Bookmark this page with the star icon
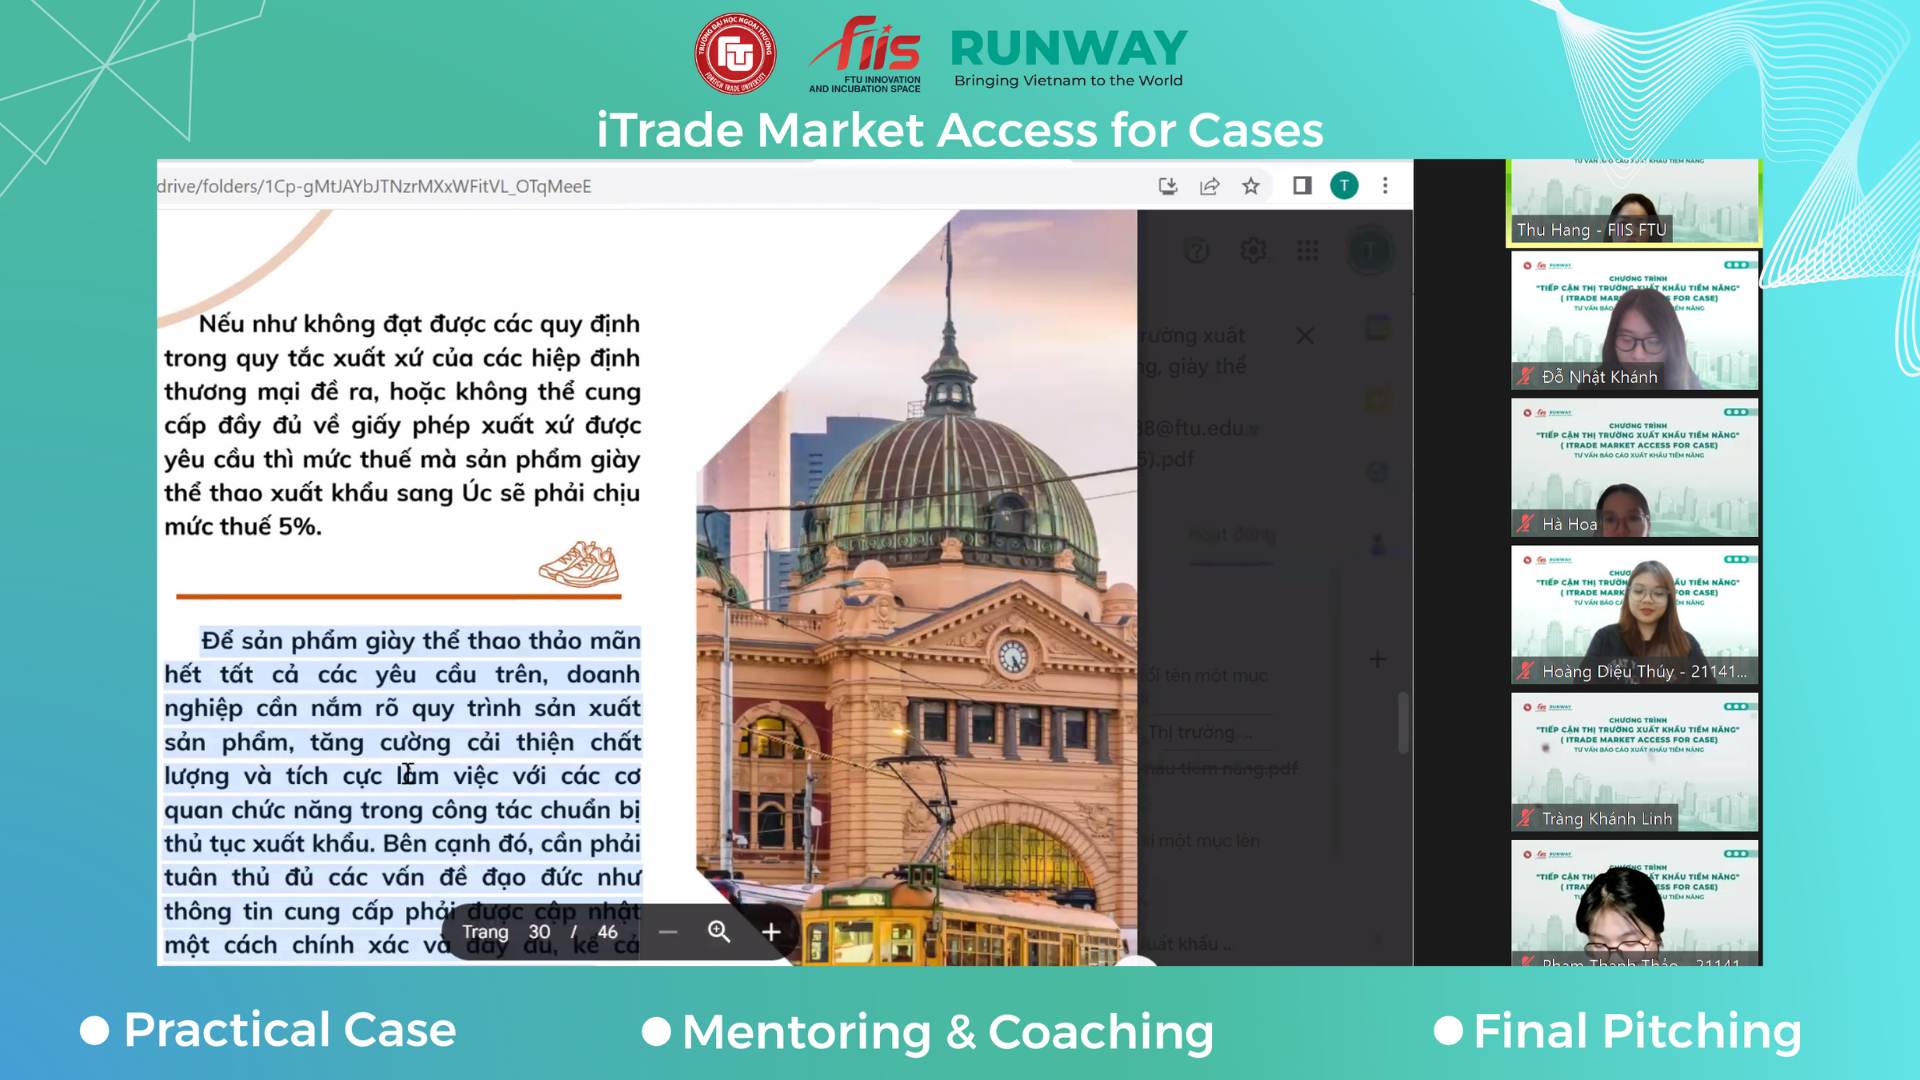 [1251, 186]
